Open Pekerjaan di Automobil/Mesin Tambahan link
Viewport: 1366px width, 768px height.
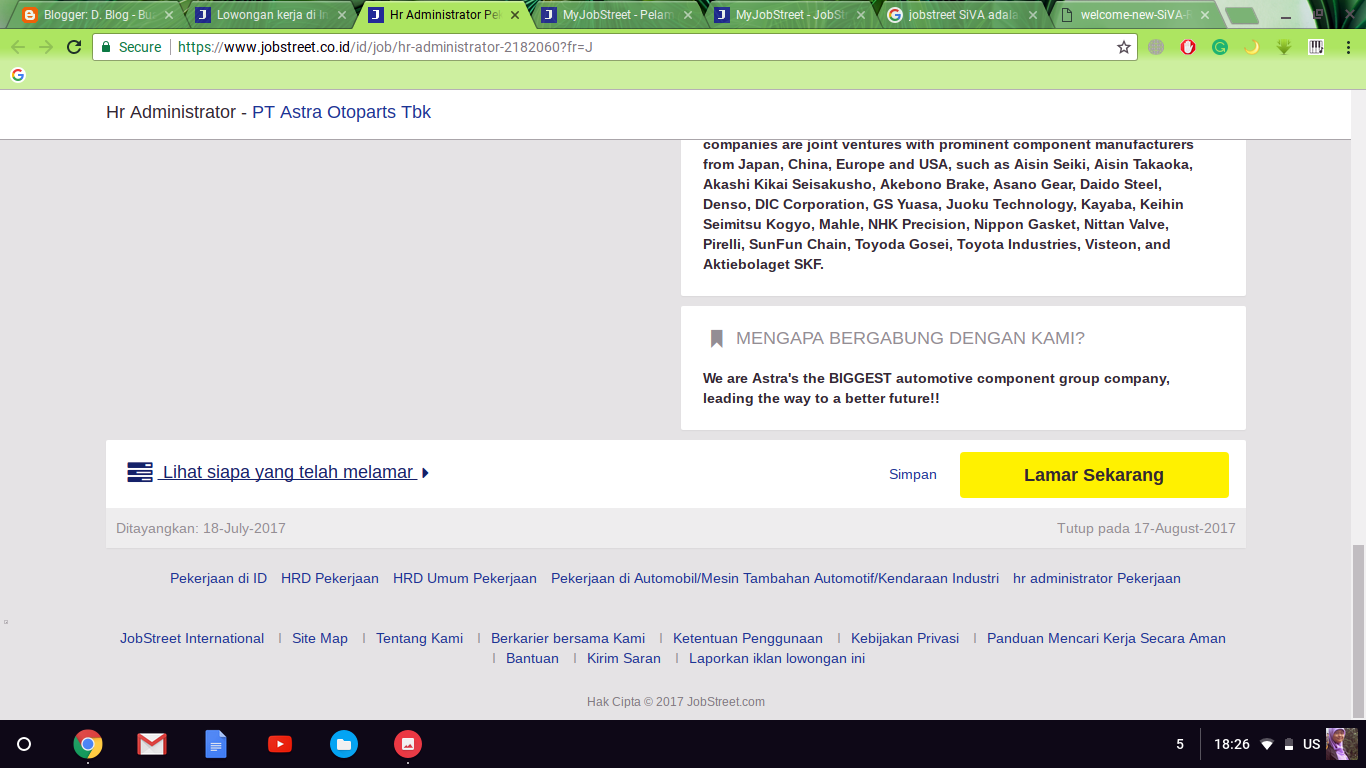(775, 578)
